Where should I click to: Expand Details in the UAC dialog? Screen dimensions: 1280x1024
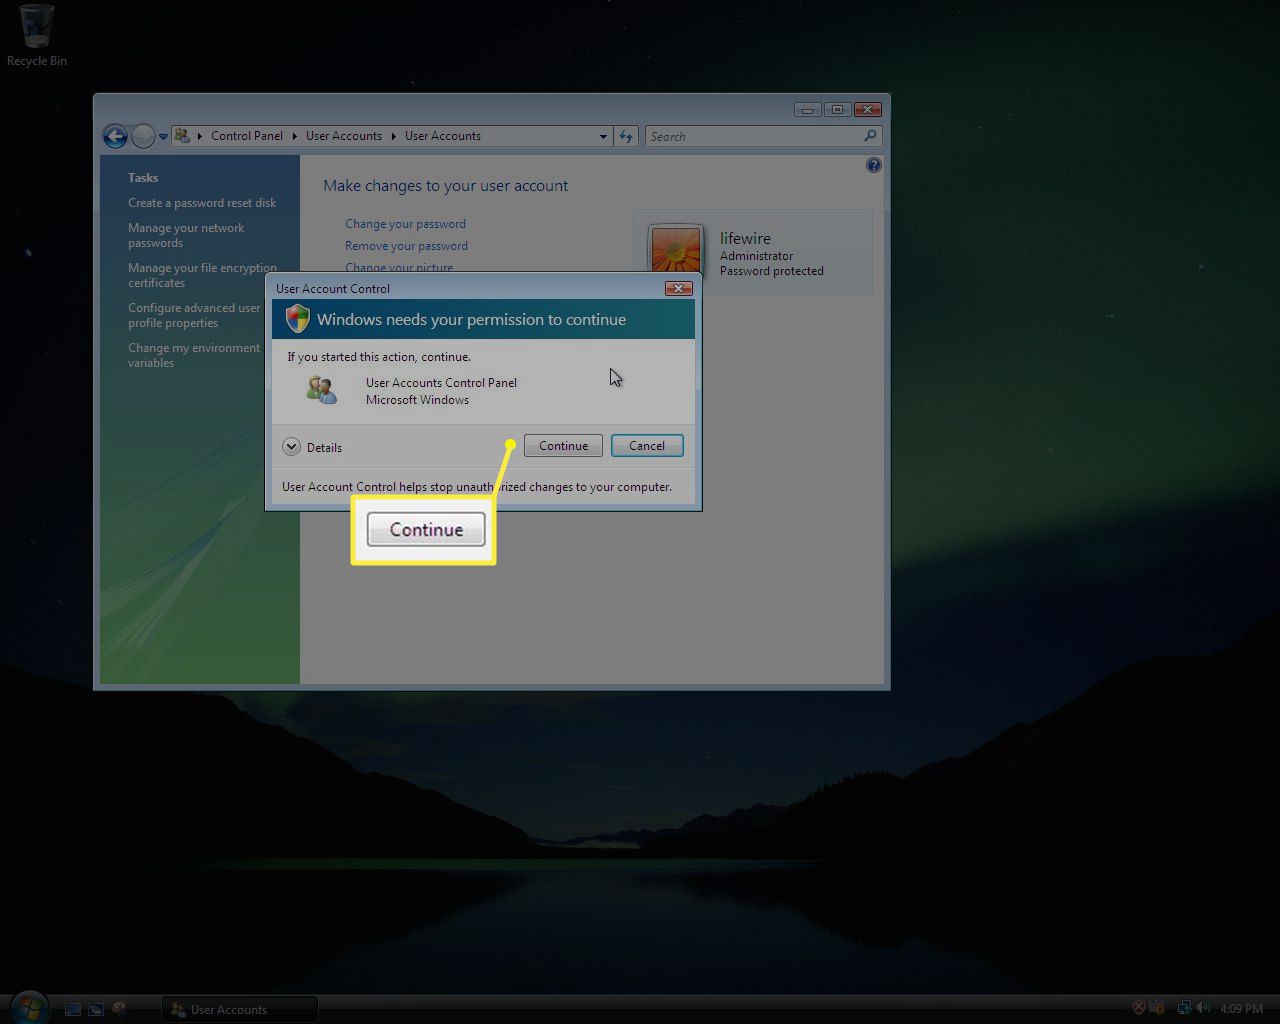coord(312,447)
